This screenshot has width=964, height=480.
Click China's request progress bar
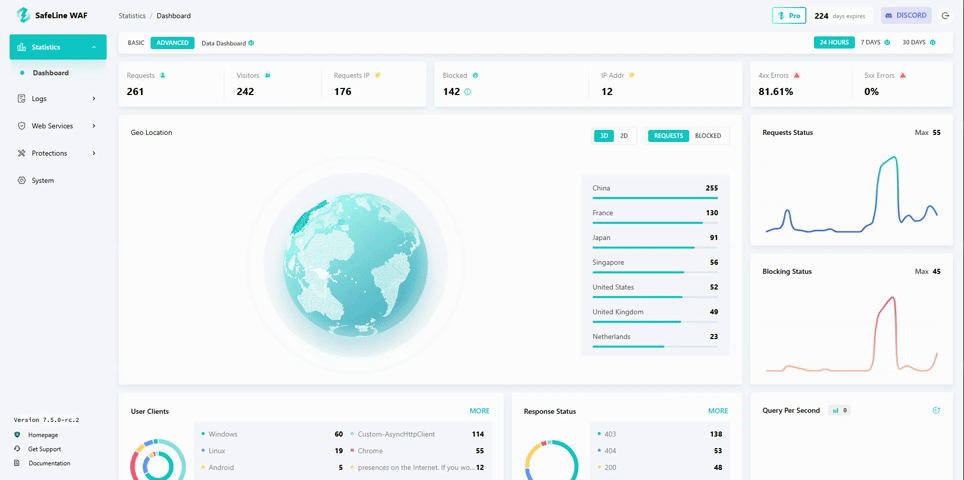click(654, 198)
